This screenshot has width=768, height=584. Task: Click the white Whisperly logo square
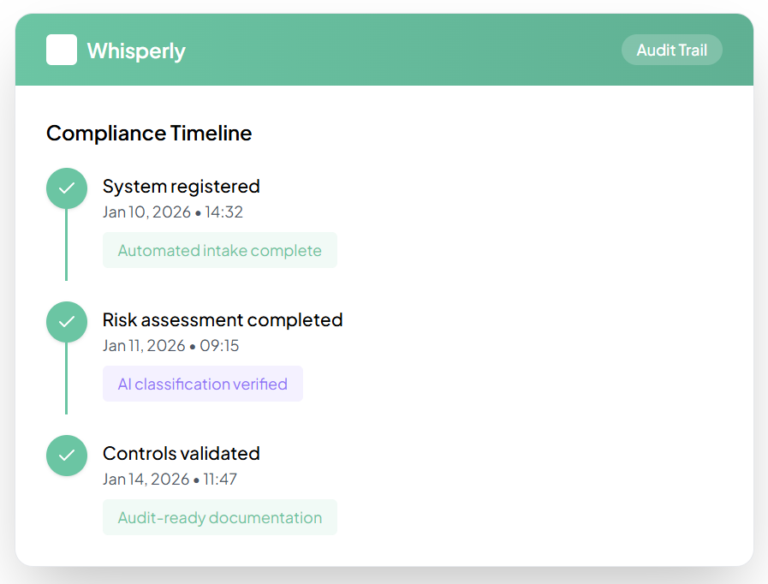pos(61,50)
